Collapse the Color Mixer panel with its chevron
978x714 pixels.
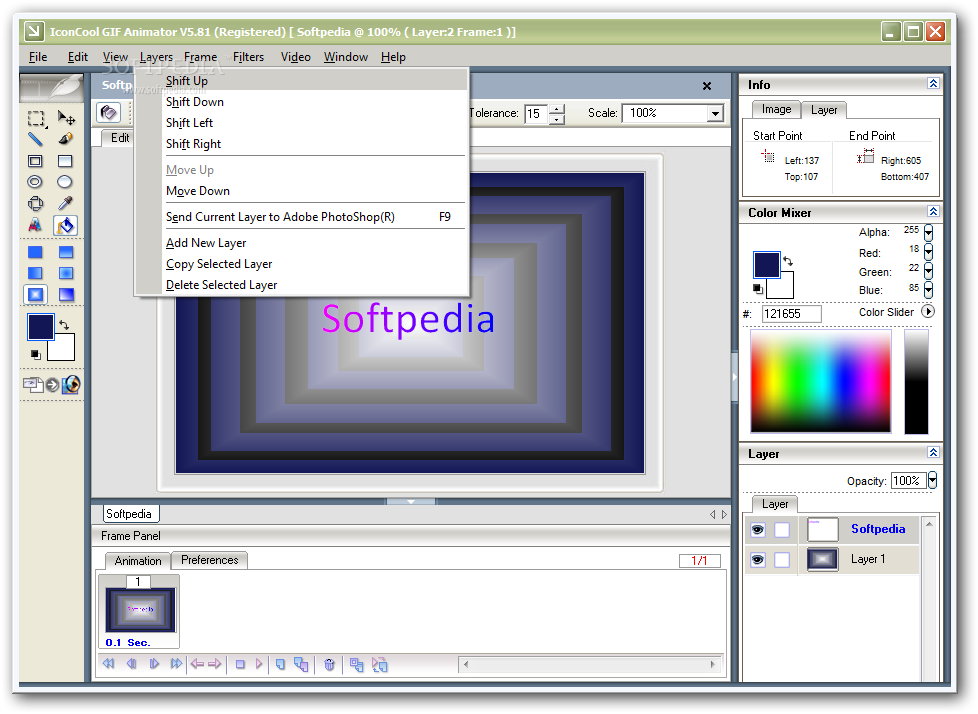point(933,211)
